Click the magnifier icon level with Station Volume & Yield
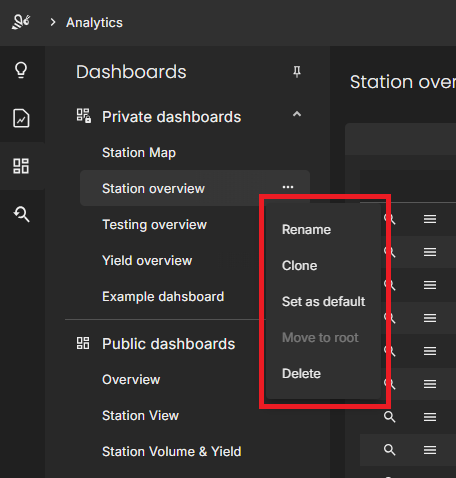The image size is (456, 478). pyautogui.click(x=390, y=450)
